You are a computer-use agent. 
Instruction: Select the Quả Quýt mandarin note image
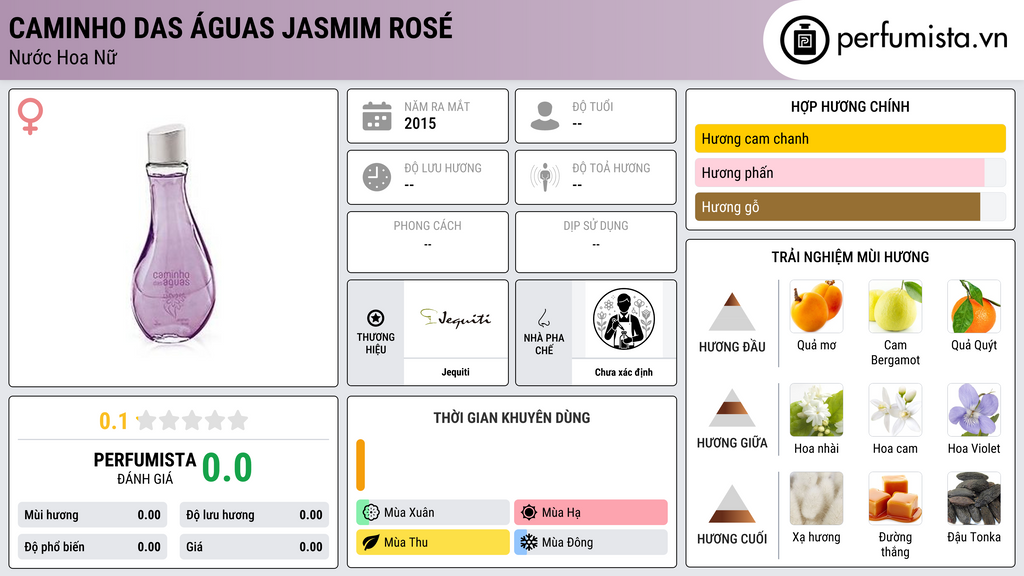tap(974, 306)
